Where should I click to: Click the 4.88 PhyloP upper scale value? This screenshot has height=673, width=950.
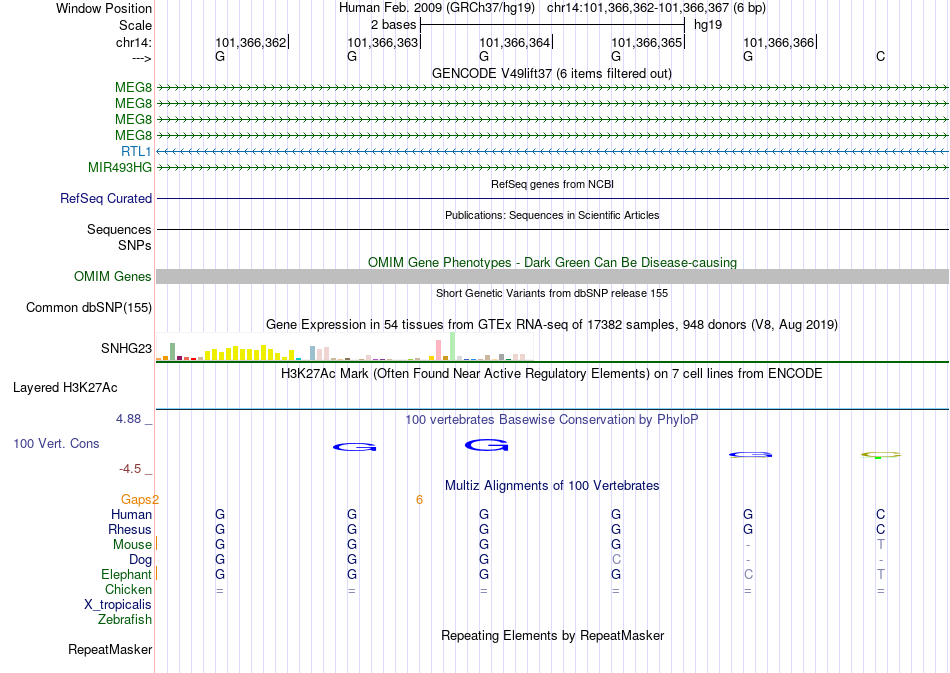click(128, 419)
